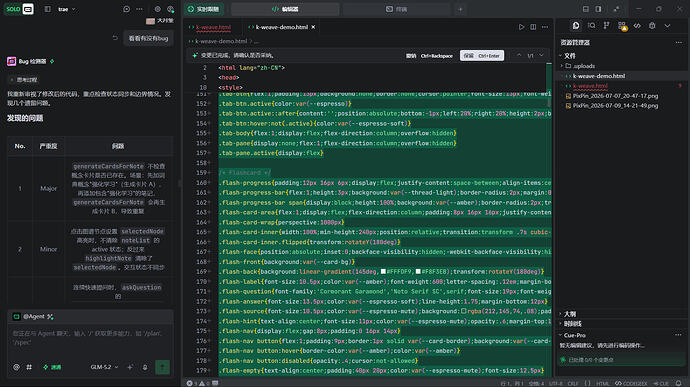Viewport: 690px width, 387px height.
Task: Toggle the SOLO mode switch
Action: (x=19, y=9)
